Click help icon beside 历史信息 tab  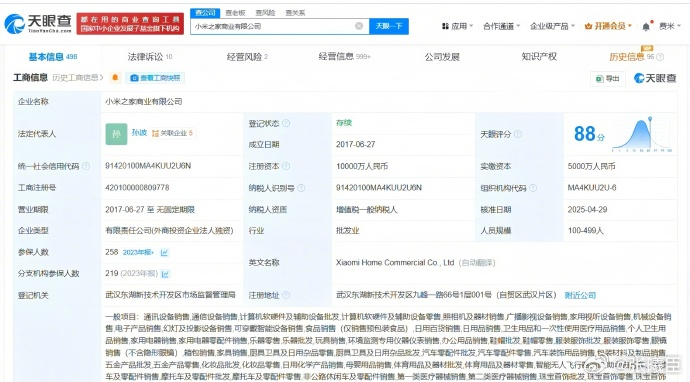660,57
